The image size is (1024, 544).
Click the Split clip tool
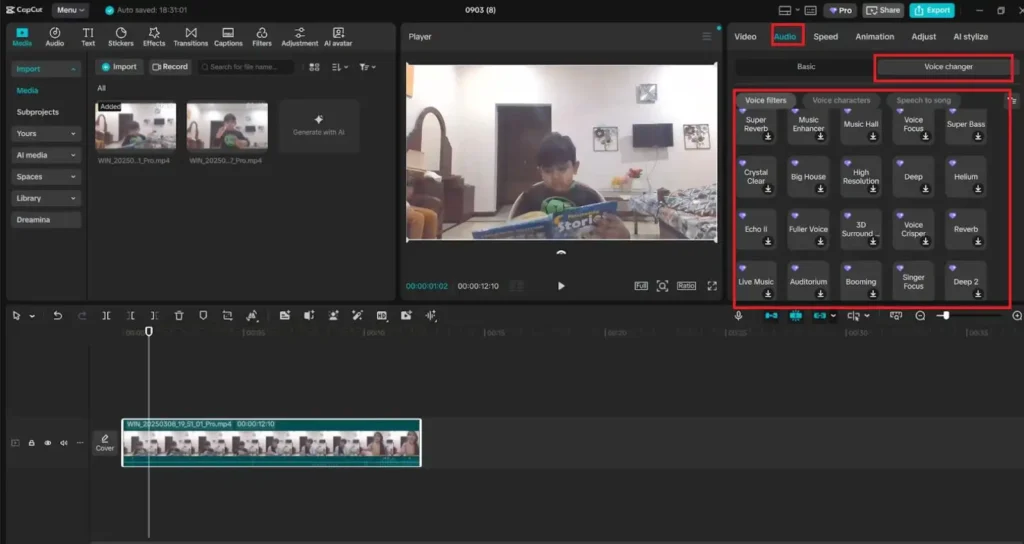coord(106,315)
